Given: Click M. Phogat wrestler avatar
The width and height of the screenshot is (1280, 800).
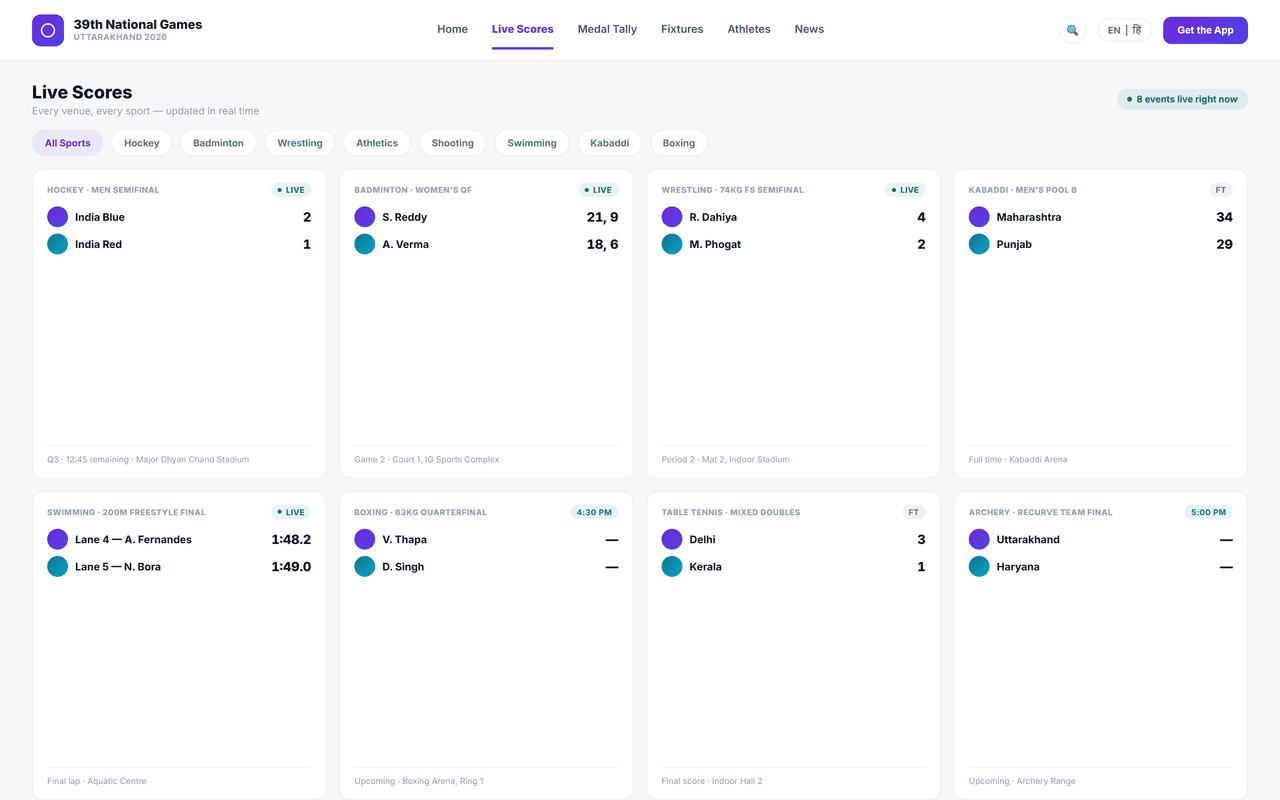Looking at the screenshot, I should [x=672, y=244].
